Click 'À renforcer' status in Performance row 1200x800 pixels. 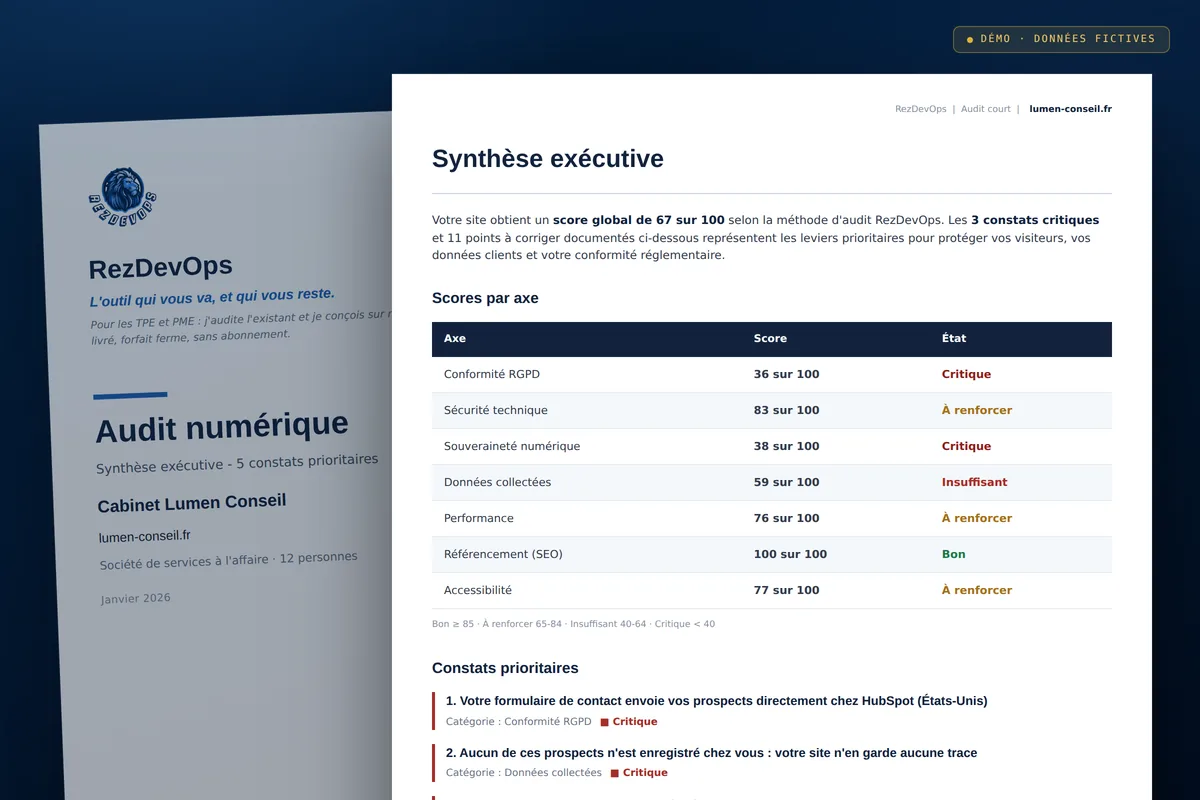point(977,518)
